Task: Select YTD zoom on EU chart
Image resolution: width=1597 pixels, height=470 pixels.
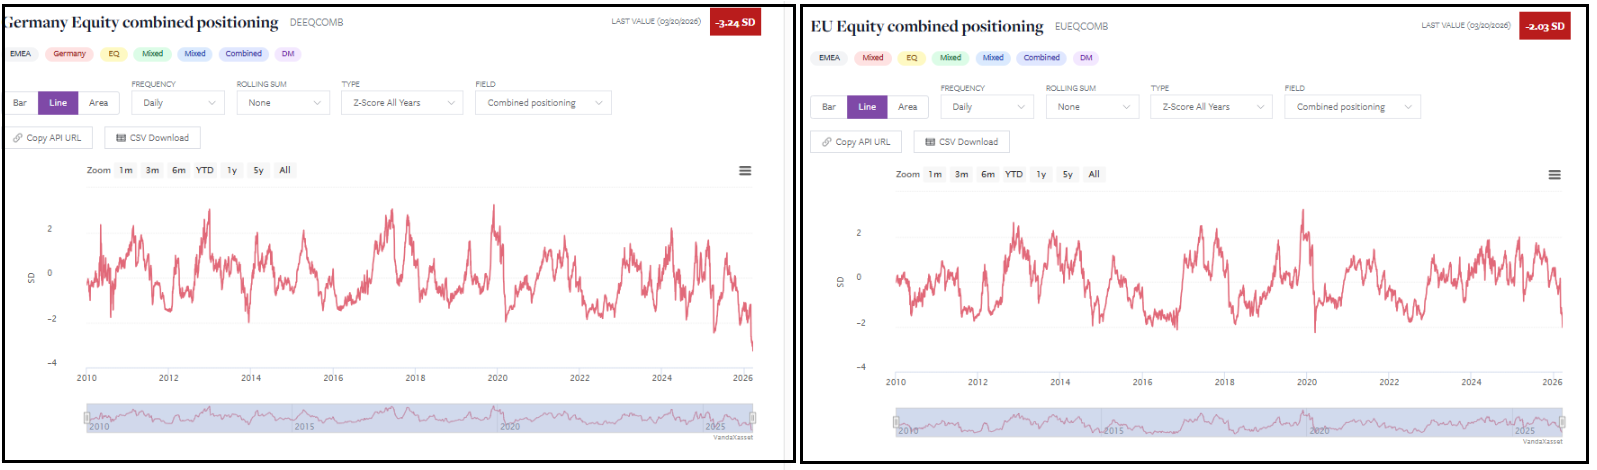Action: pos(1014,175)
